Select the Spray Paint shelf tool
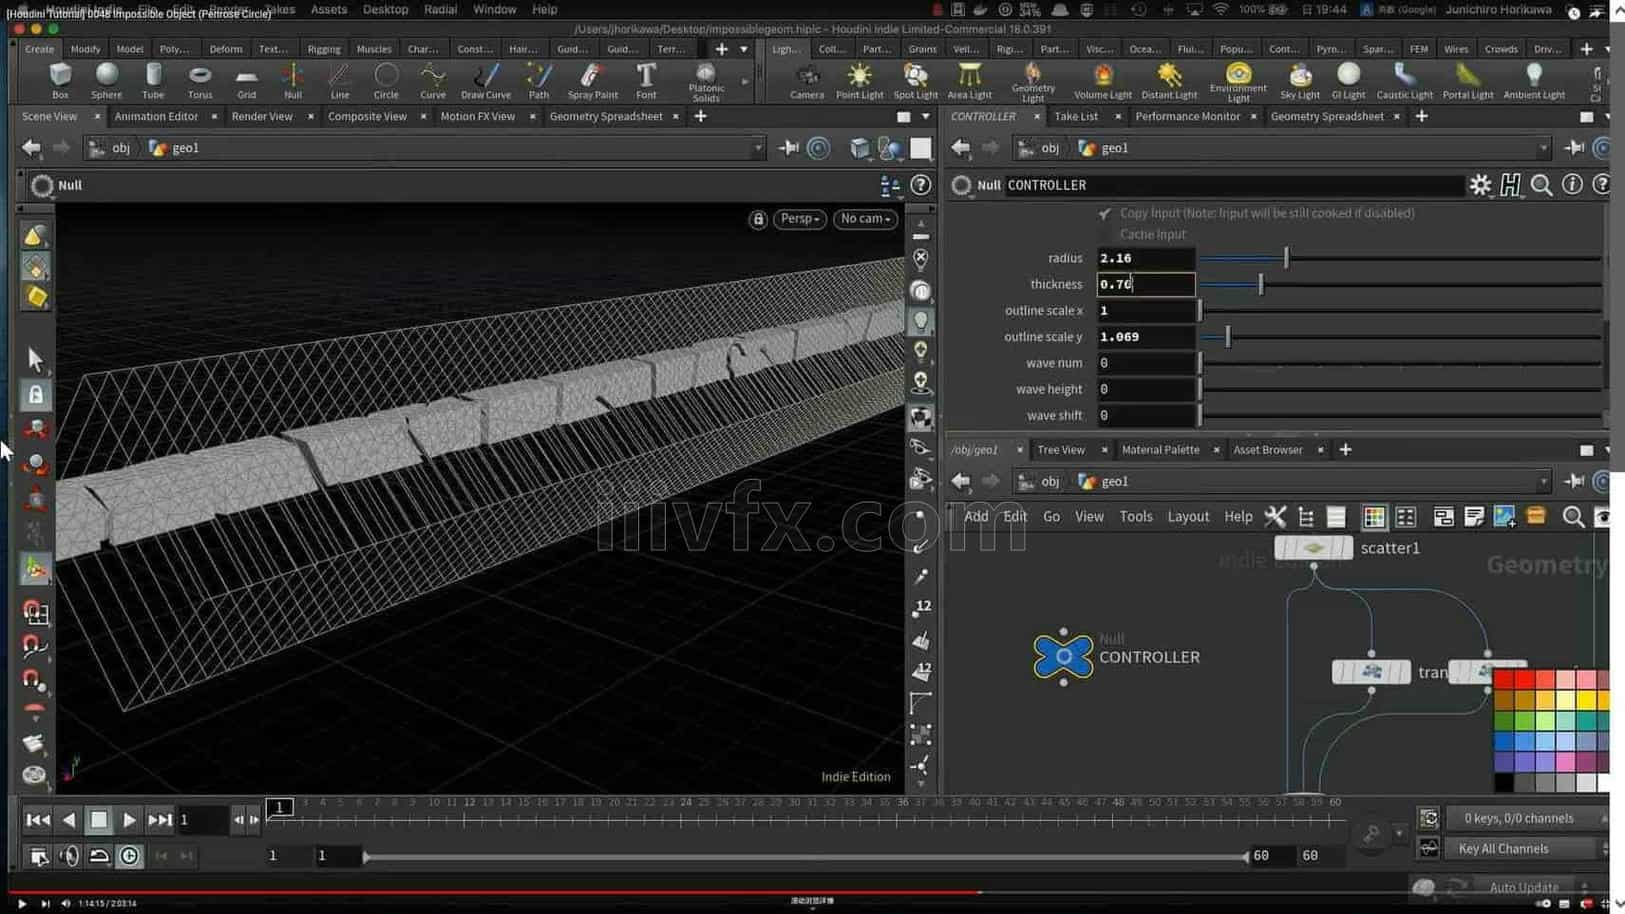The image size is (1625, 914). 593,80
